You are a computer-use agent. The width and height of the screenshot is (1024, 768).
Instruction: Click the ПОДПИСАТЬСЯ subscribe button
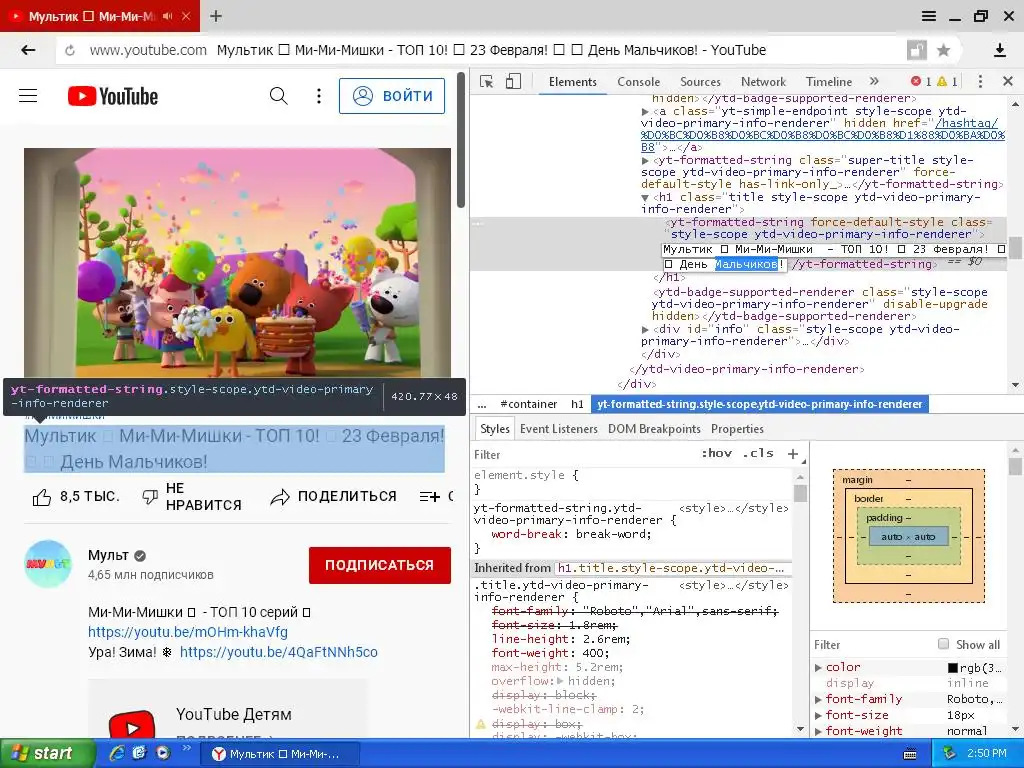pyautogui.click(x=379, y=565)
